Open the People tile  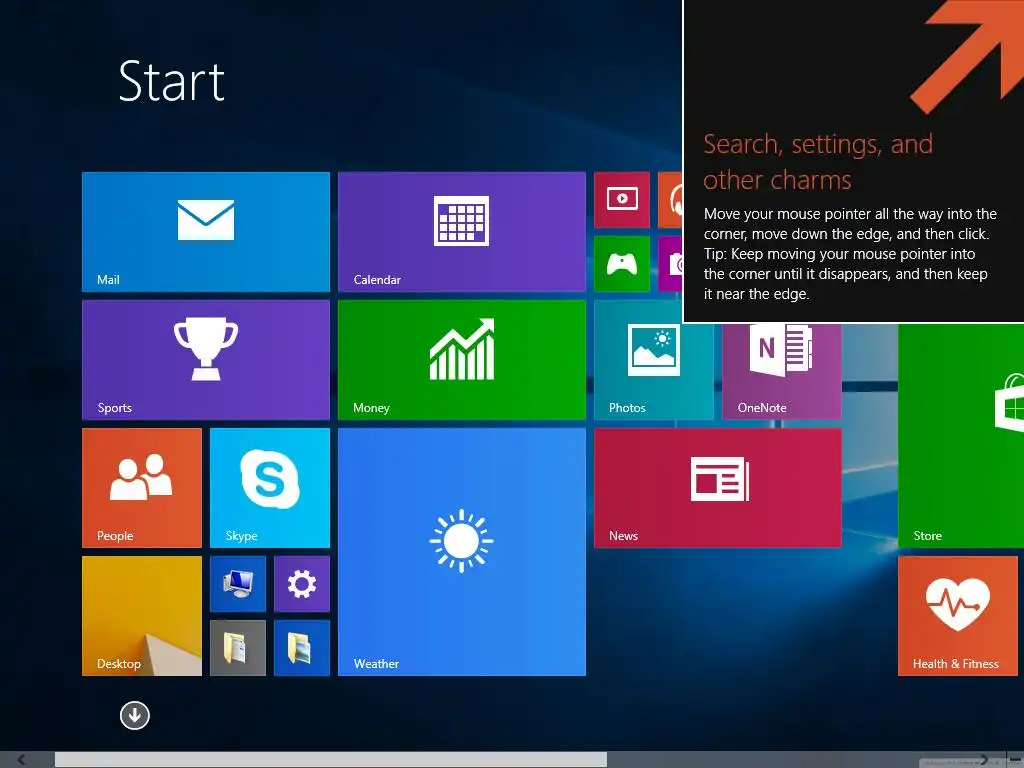pos(142,488)
